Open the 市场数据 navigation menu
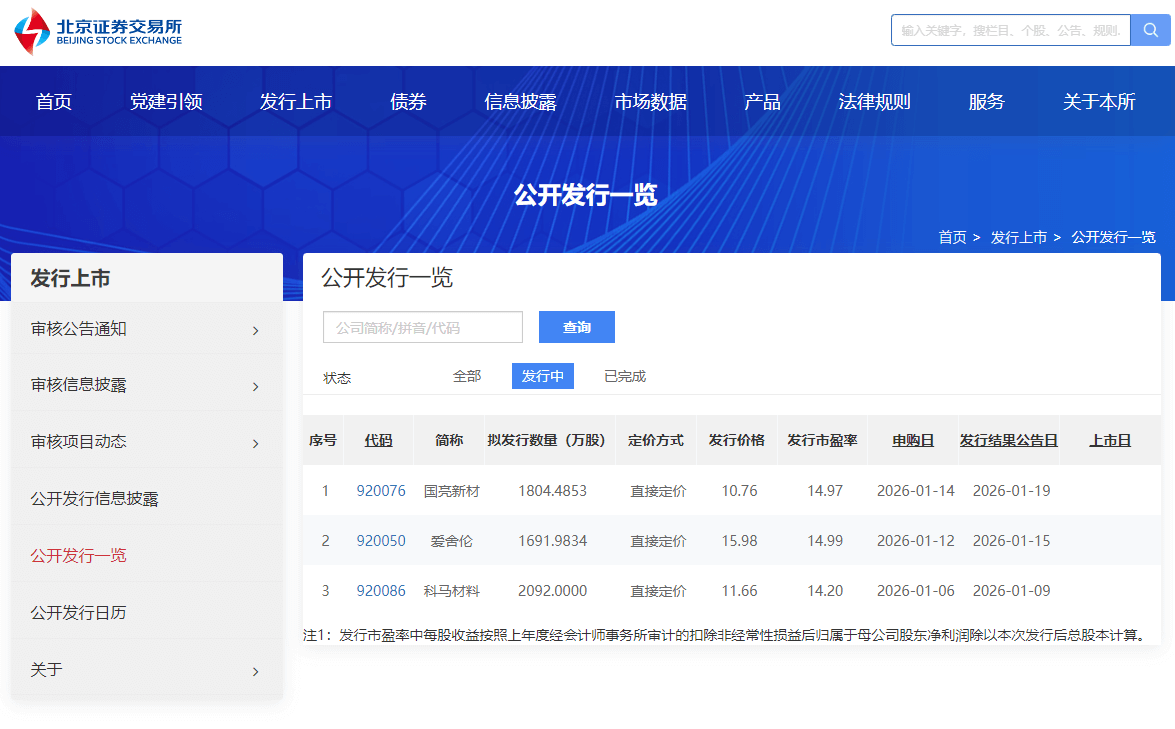Screen dimensions: 1175x729 click(x=651, y=101)
